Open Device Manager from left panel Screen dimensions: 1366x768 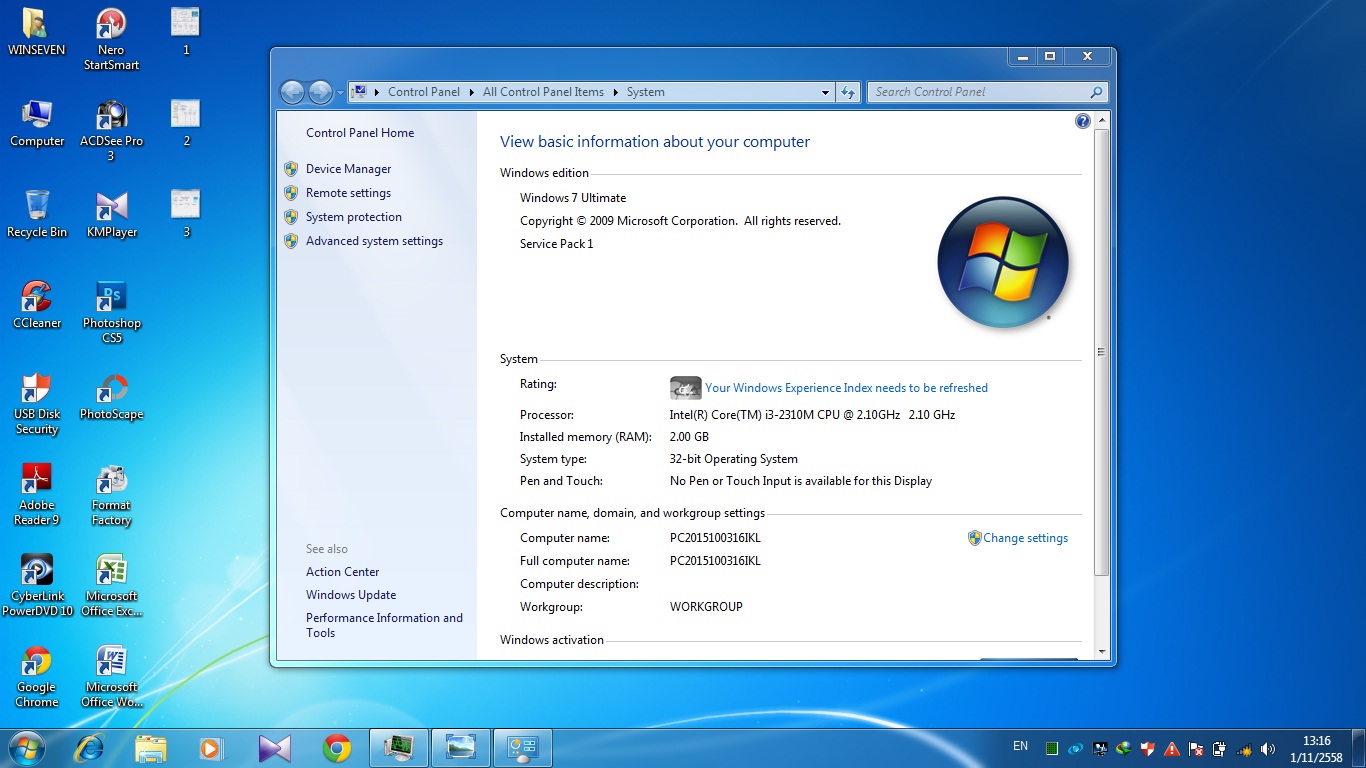tap(348, 169)
